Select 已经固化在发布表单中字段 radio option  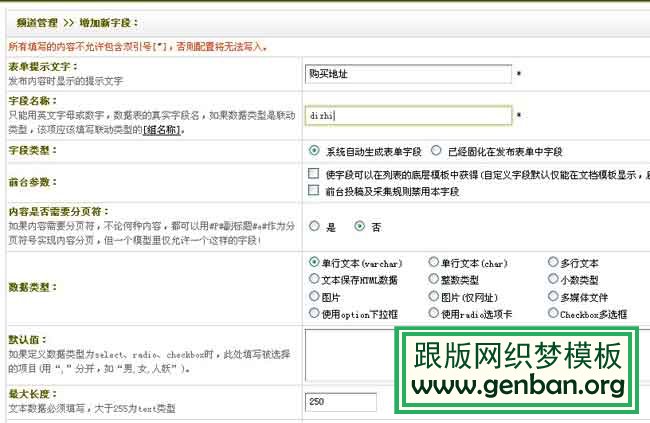coord(436,151)
